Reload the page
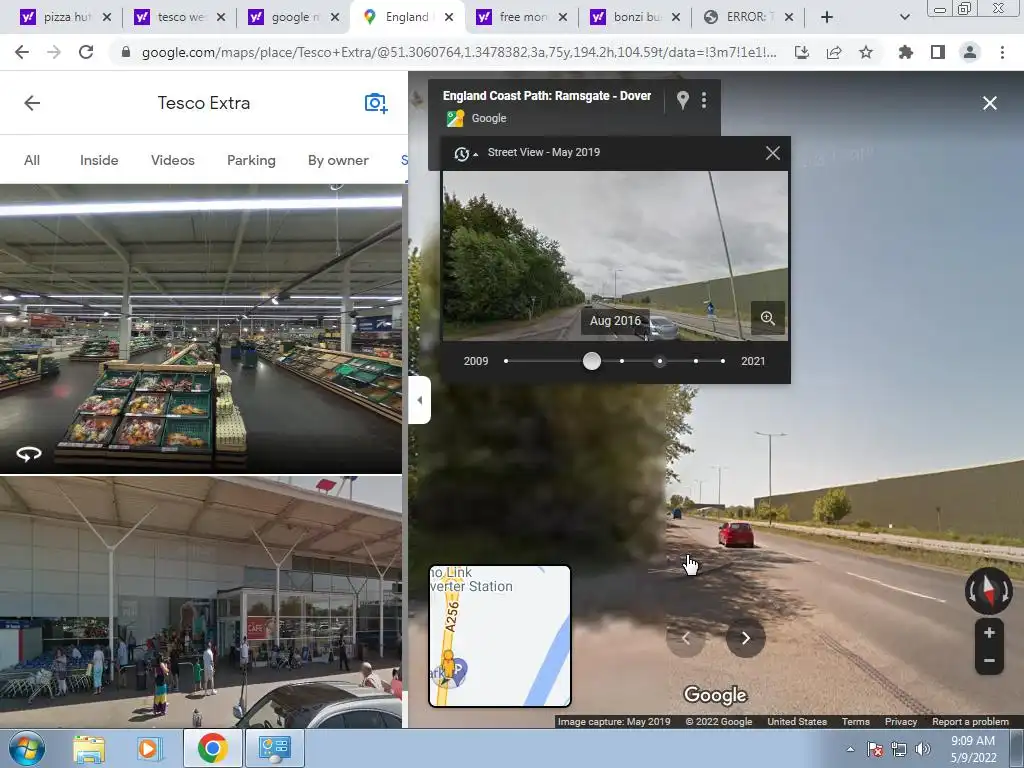Image resolution: width=1024 pixels, height=768 pixels. [86, 52]
